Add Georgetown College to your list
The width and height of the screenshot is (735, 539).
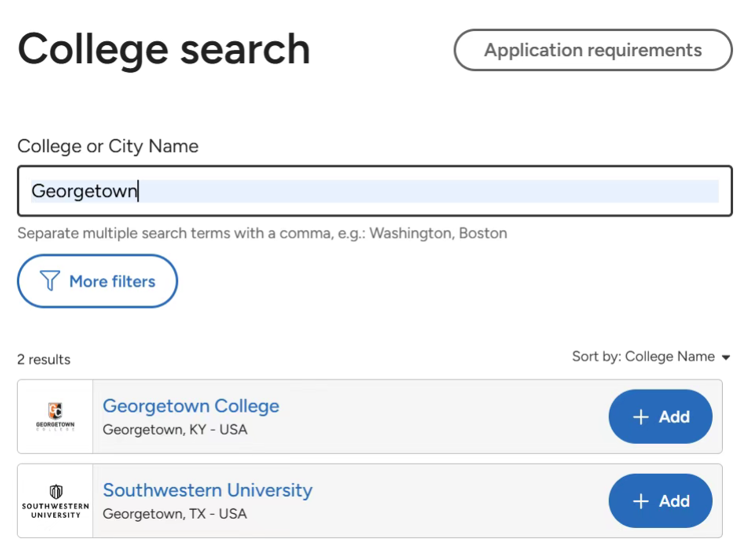pyautogui.click(x=660, y=417)
